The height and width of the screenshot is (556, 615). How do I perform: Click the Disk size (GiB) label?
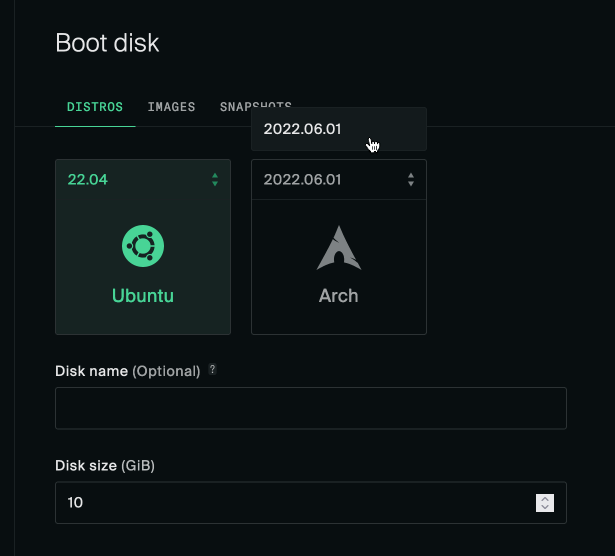tap(105, 466)
